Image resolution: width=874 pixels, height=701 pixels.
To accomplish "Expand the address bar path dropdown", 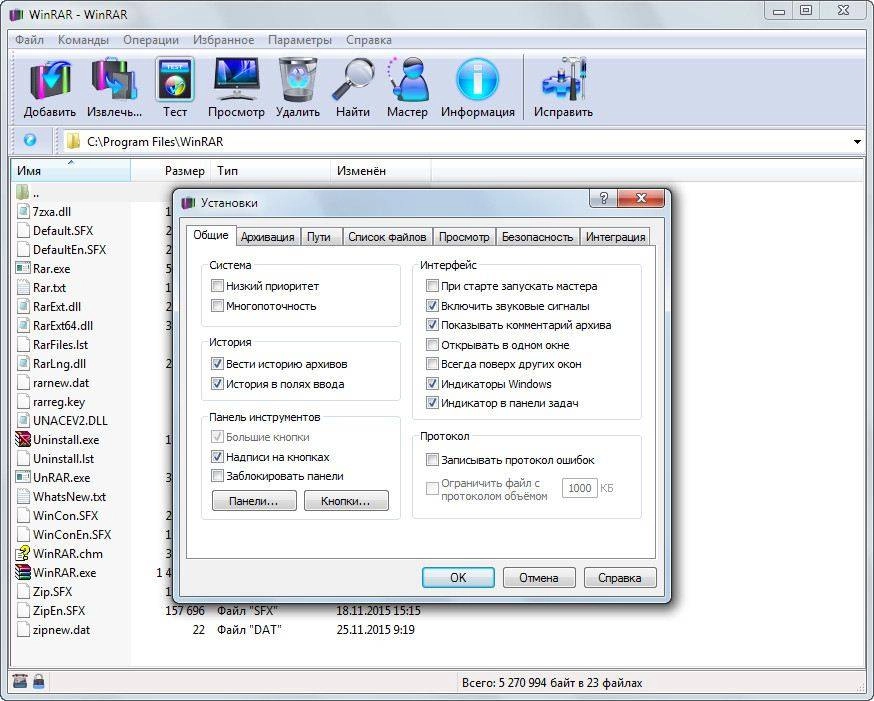I will pos(857,142).
